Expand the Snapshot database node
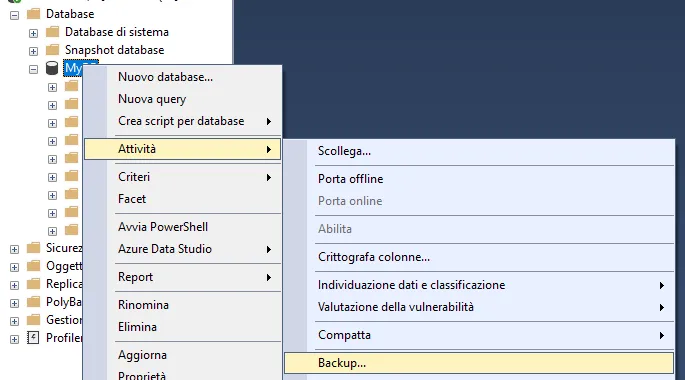This screenshot has width=685, height=380. point(33,51)
